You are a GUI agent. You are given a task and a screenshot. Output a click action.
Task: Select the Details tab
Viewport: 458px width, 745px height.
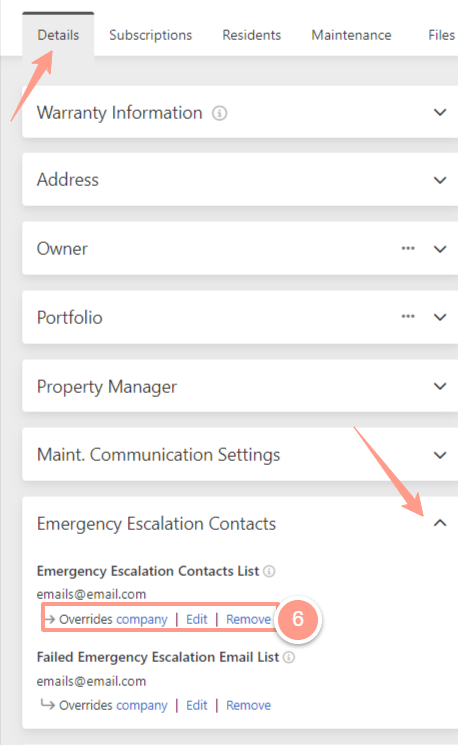pyautogui.click(x=58, y=35)
